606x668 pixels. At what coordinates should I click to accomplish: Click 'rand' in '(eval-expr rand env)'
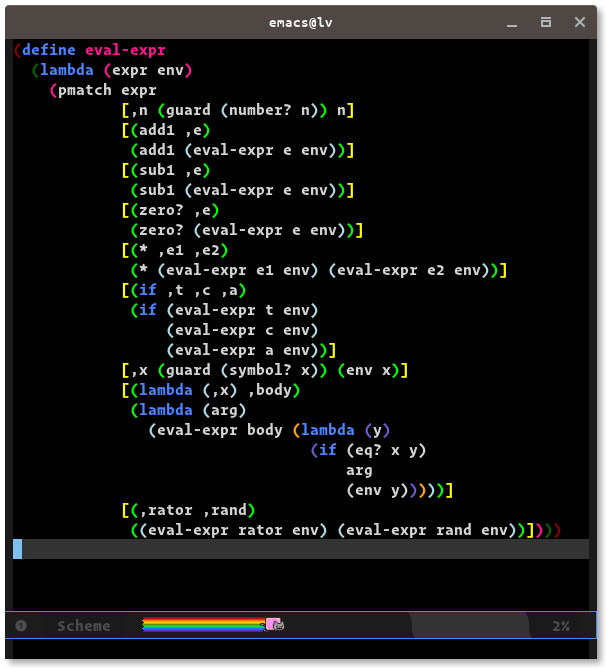[x=454, y=530]
